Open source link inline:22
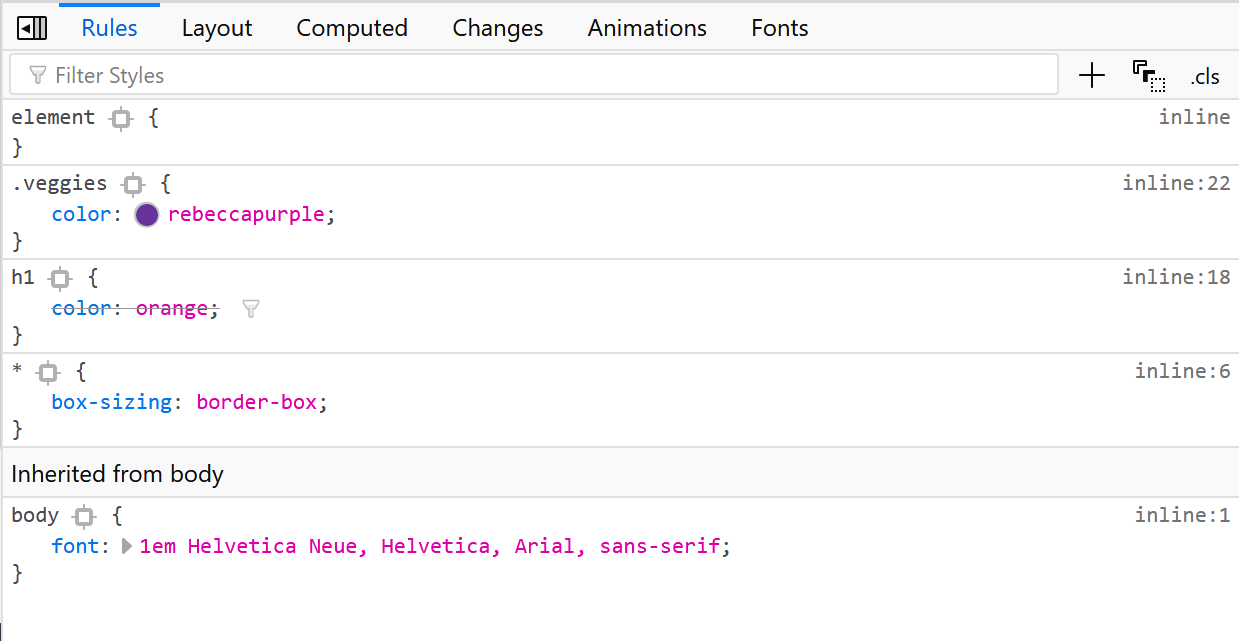Screen dimensions: 1239x641 point(1176,183)
